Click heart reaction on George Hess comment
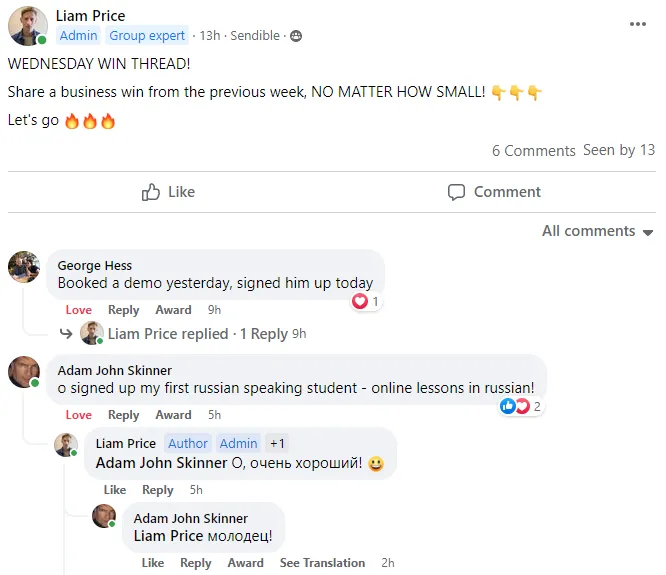 (360, 301)
